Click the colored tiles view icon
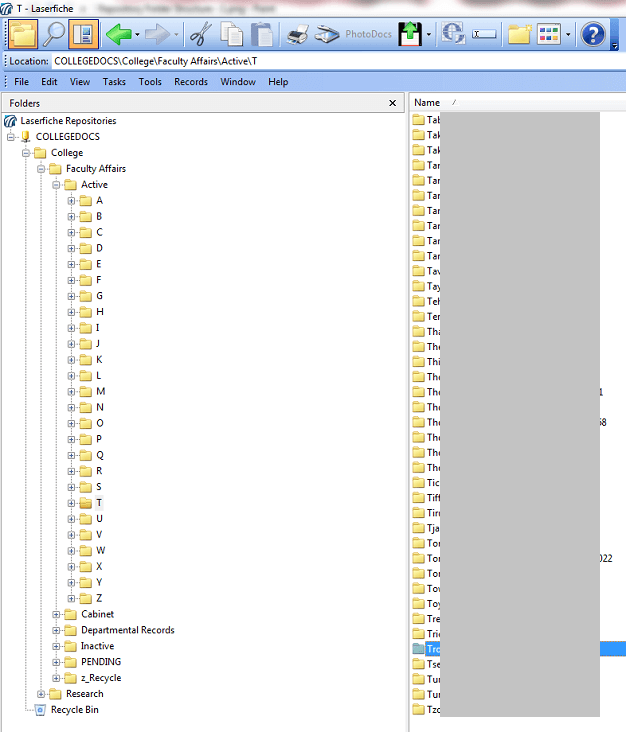 (549, 34)
